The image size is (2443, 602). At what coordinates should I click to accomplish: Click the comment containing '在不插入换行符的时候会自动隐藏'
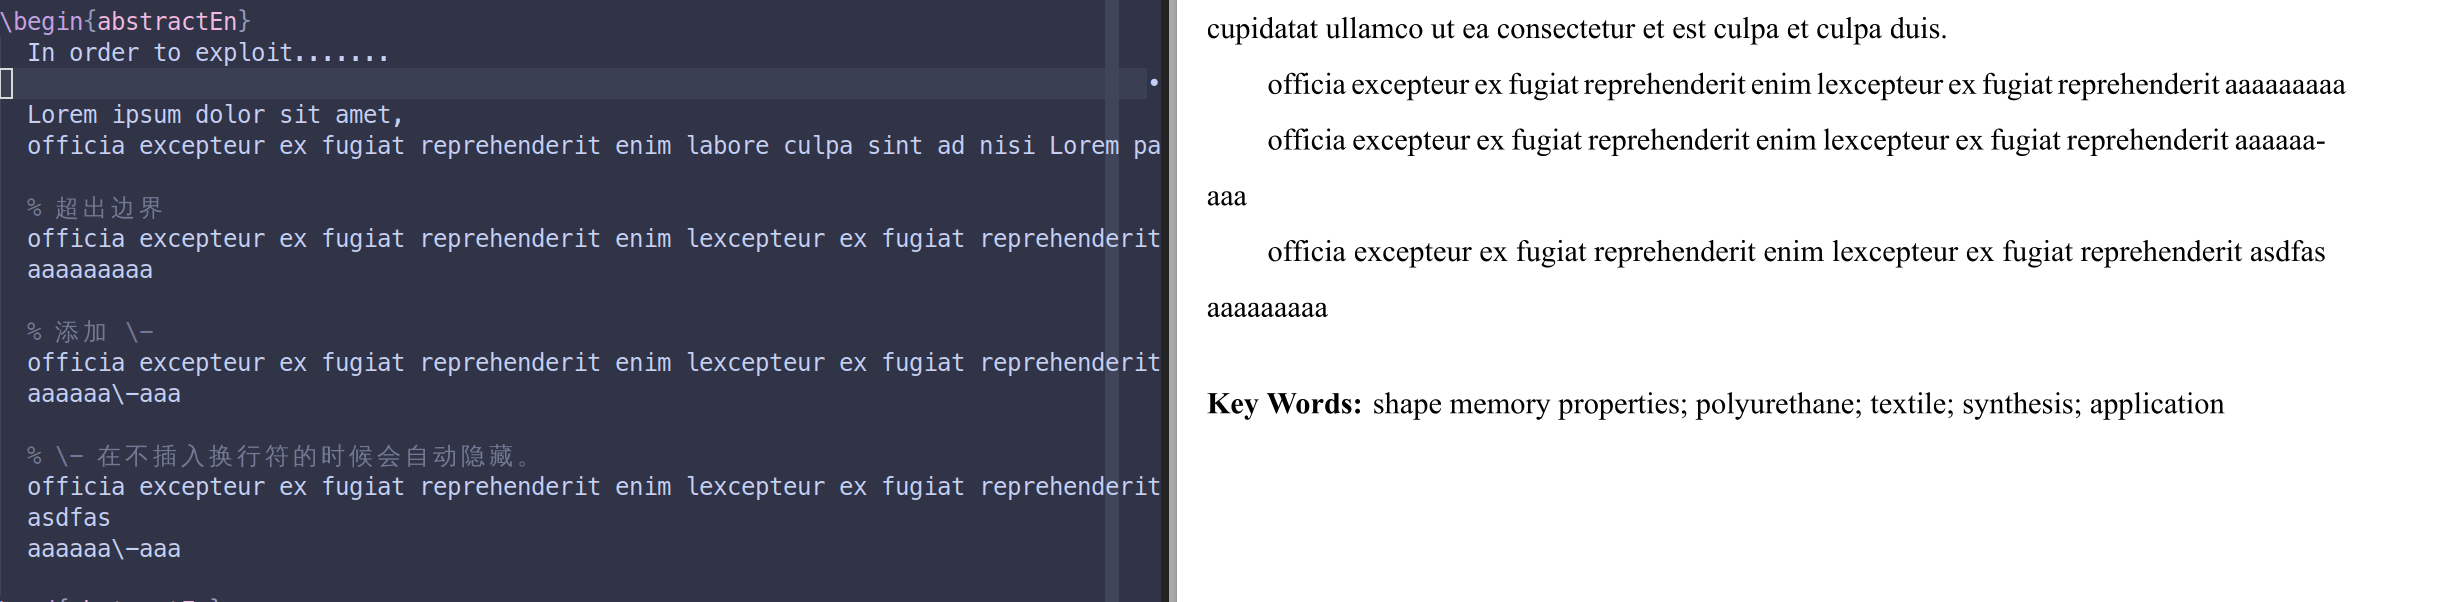point(280,456)
